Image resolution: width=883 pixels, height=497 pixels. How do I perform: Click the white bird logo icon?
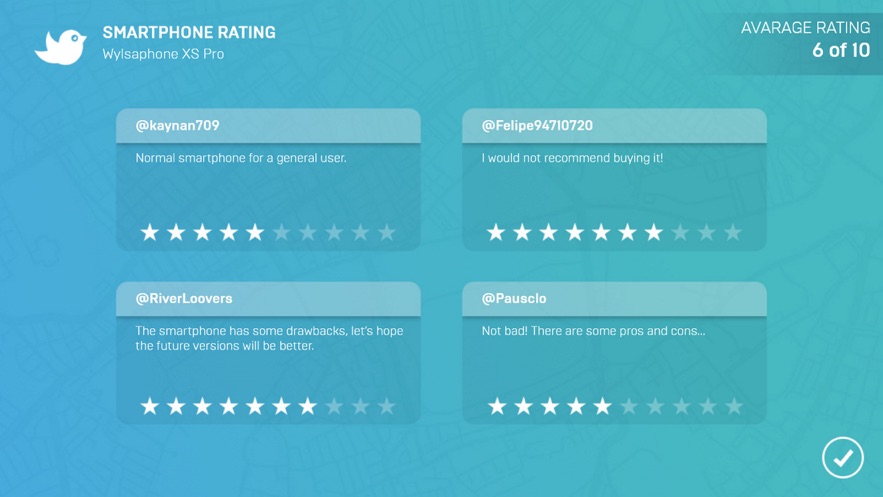coord(61,47)
